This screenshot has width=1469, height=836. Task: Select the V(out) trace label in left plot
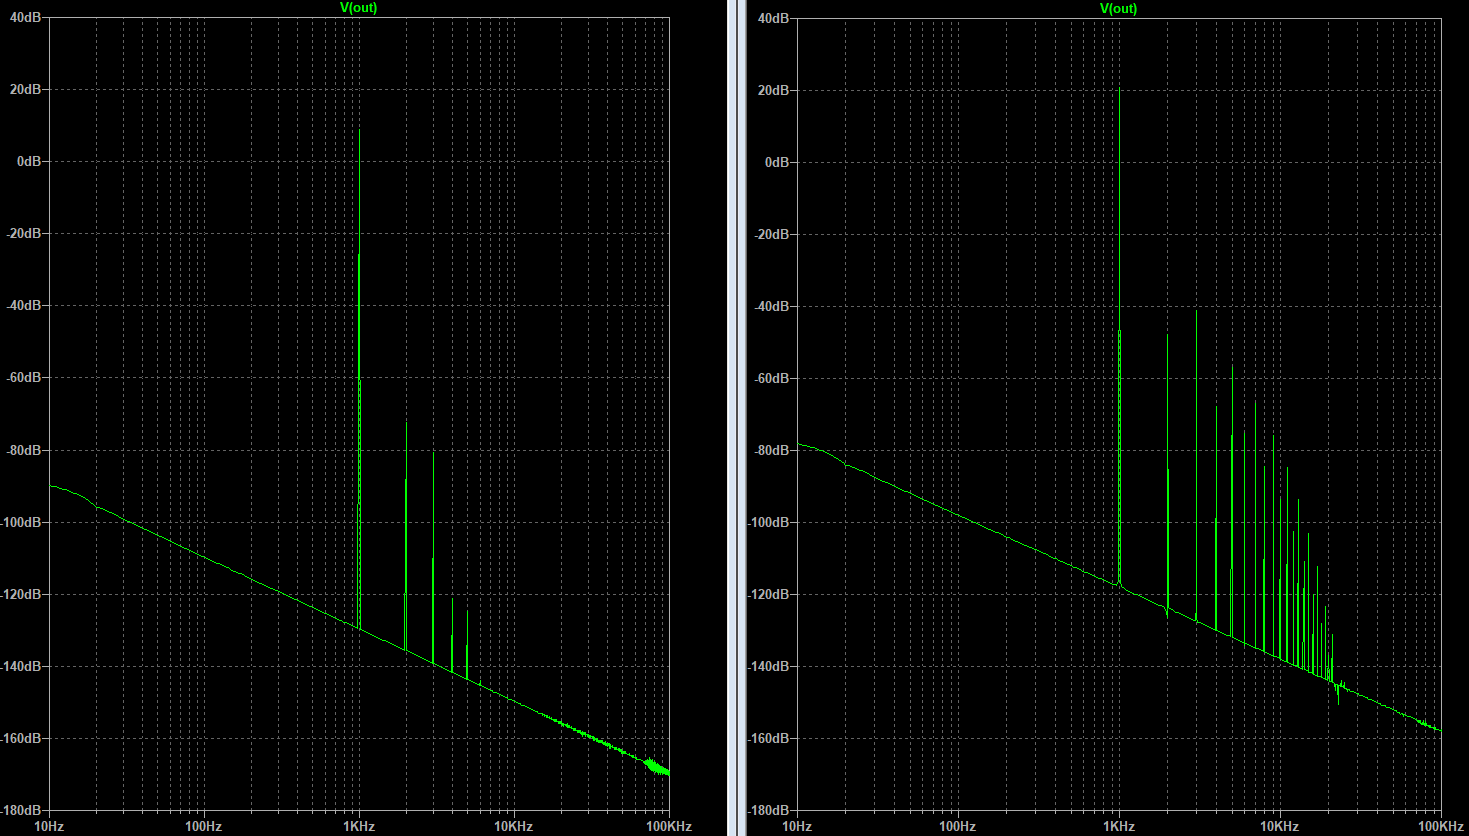(359, 8)
